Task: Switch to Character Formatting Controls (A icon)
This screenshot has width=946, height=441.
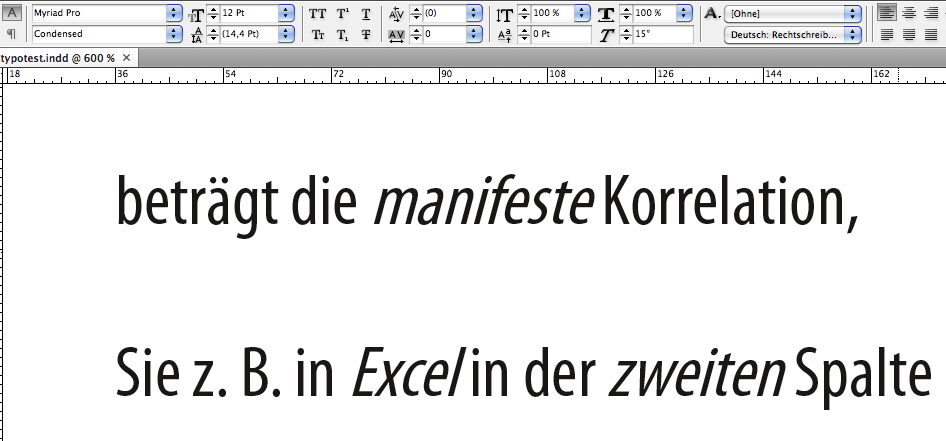Action: (14, 13)
